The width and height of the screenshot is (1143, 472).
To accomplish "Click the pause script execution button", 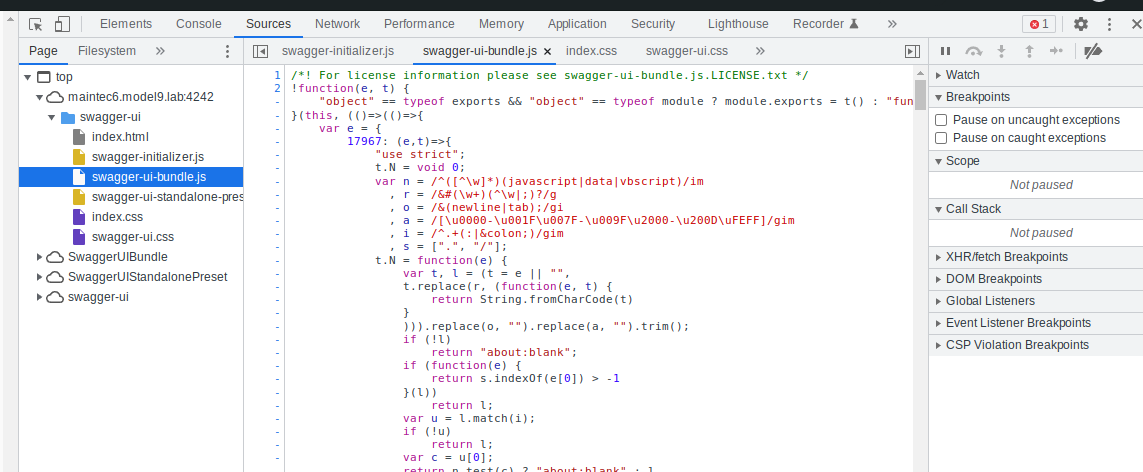I will (x=945, y=51).
